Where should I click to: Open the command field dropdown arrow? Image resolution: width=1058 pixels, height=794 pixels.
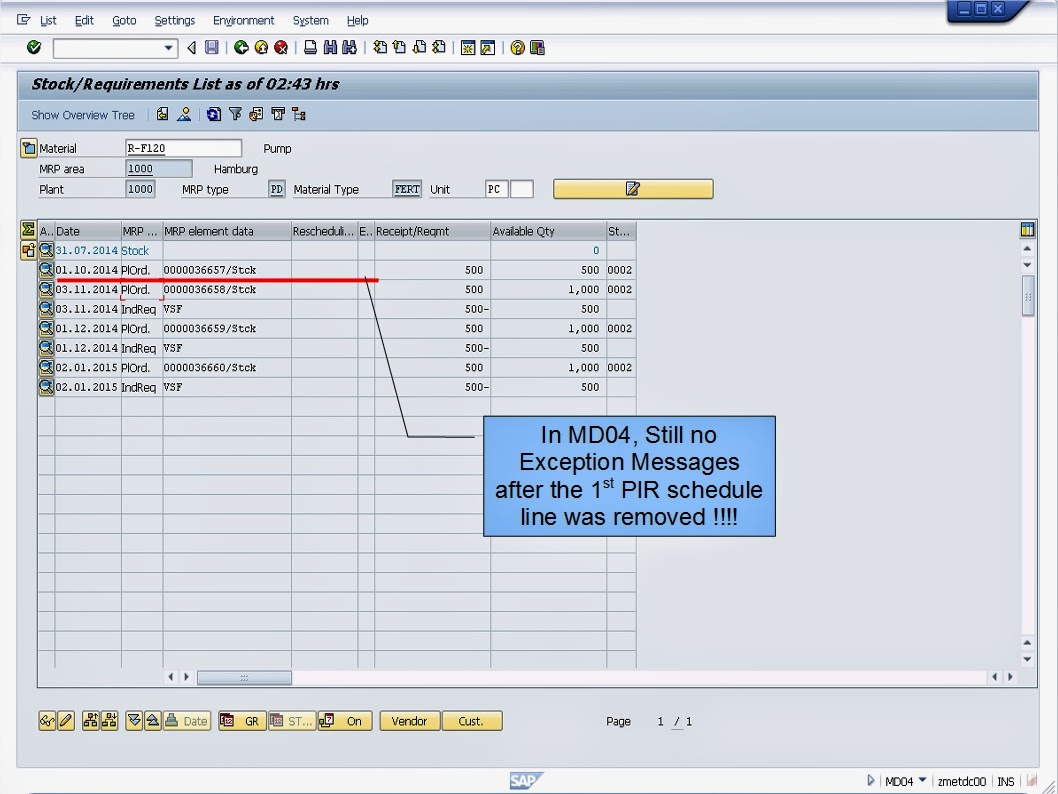pos(168,48)
